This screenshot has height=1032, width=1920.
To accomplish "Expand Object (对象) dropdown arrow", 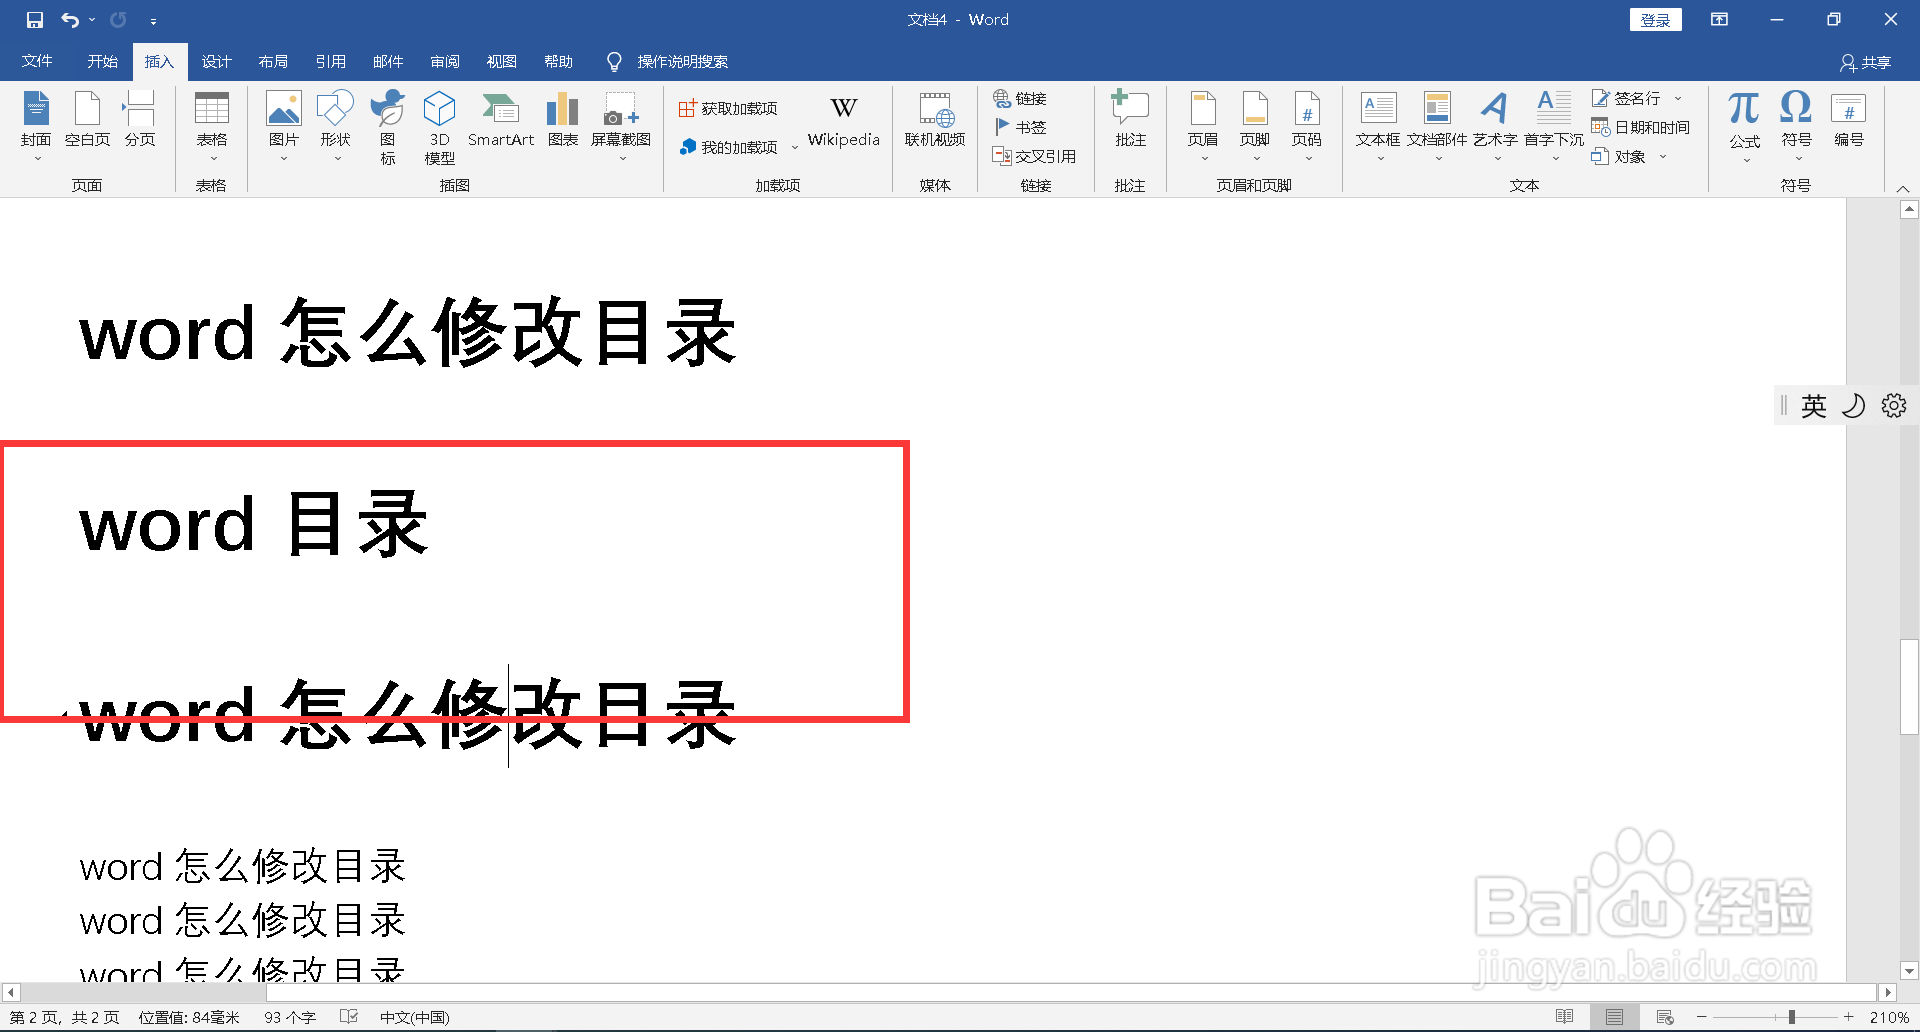I will 1663,156.
